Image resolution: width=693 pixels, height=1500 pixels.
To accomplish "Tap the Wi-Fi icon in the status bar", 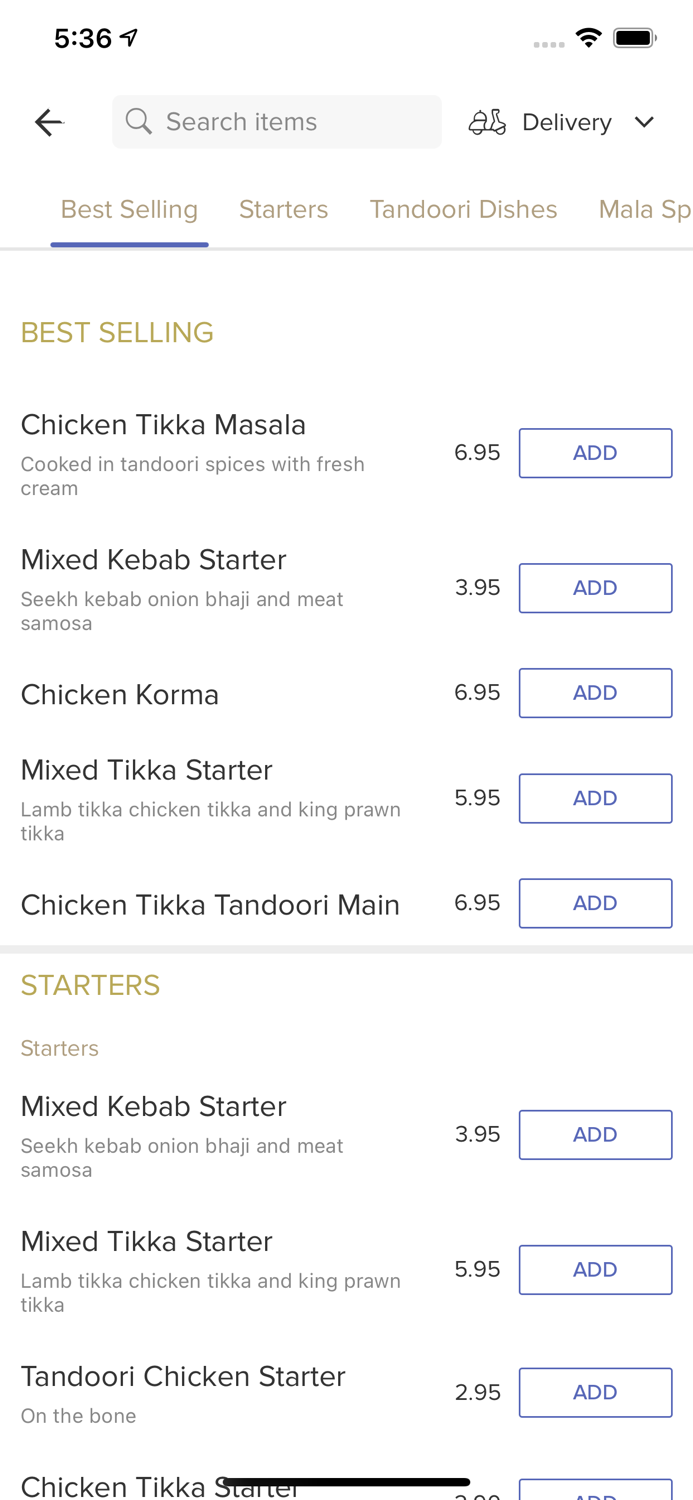I will pyautogui.click(x=589, y=36).
